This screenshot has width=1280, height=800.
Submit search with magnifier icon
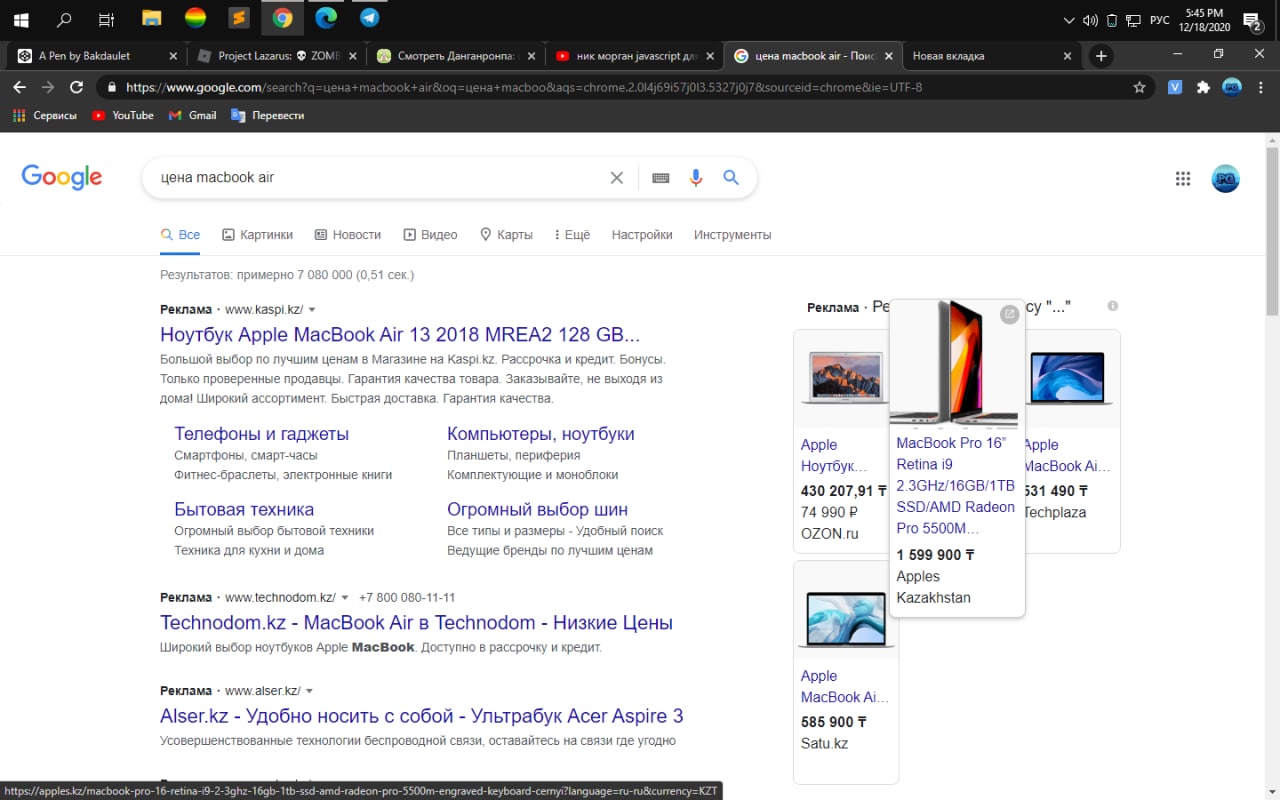pyautogui.click(x=731, y=177)
